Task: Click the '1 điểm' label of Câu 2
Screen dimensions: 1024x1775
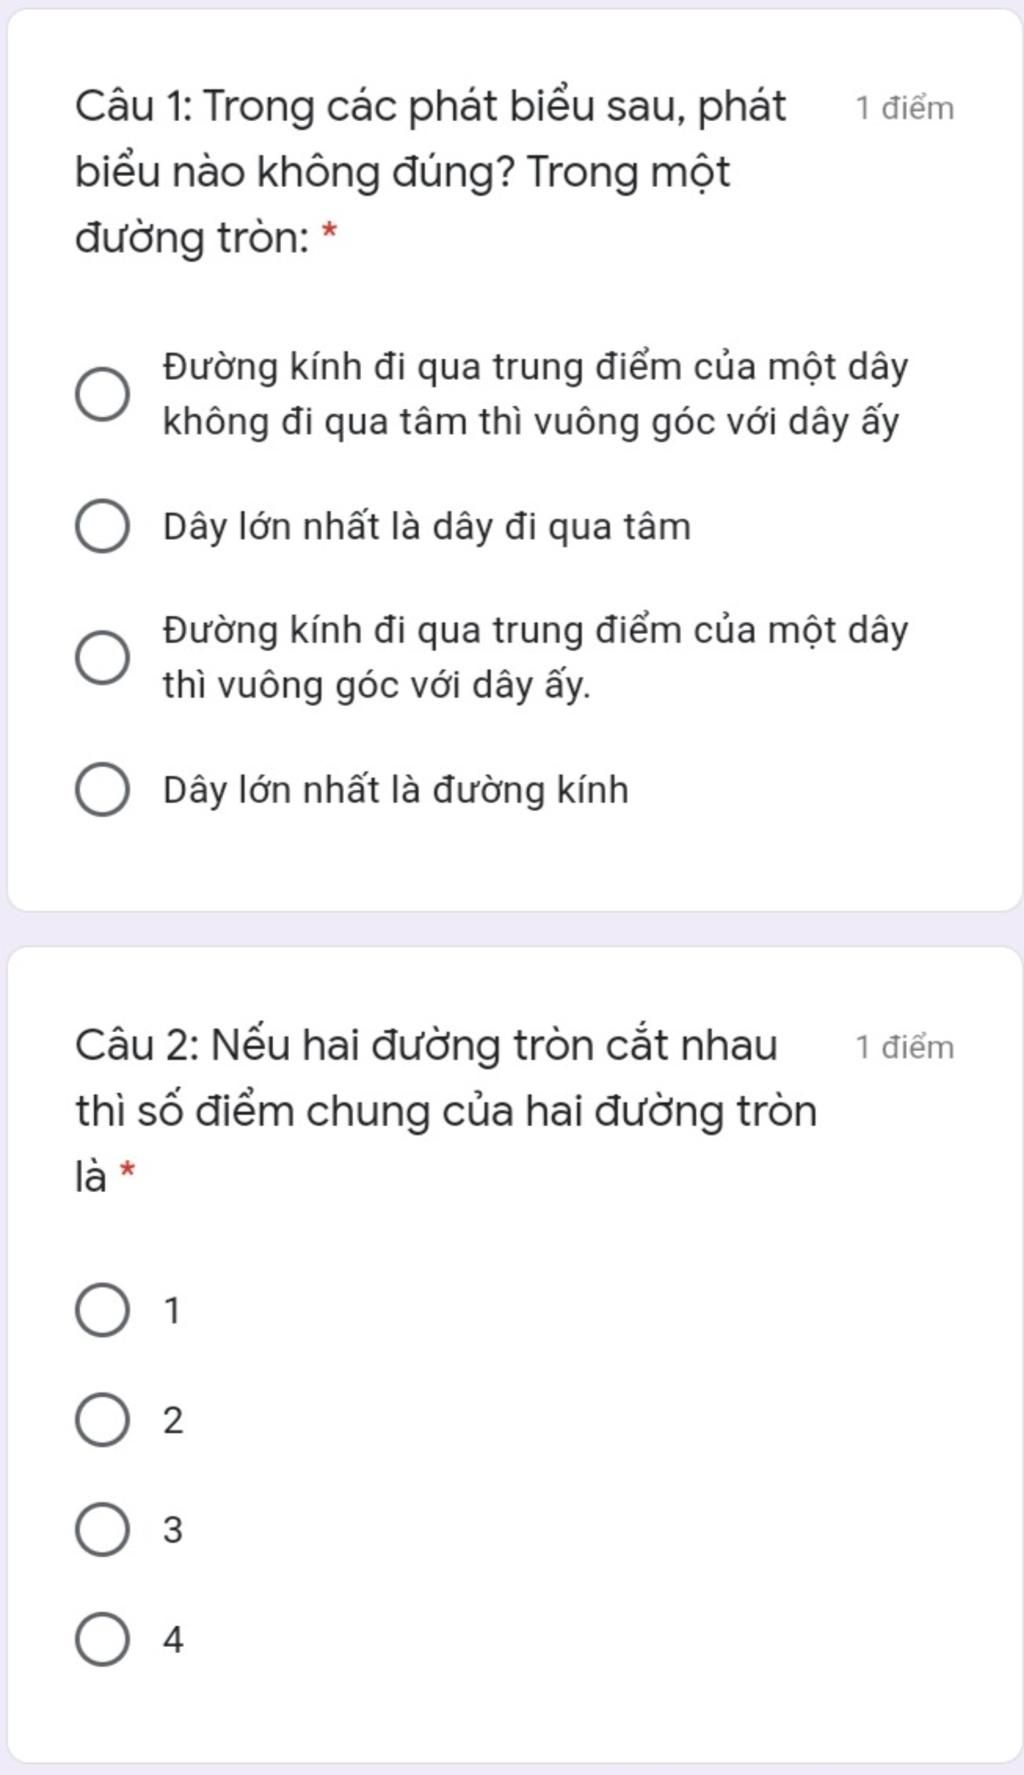Action: (x=905, y=1047)
